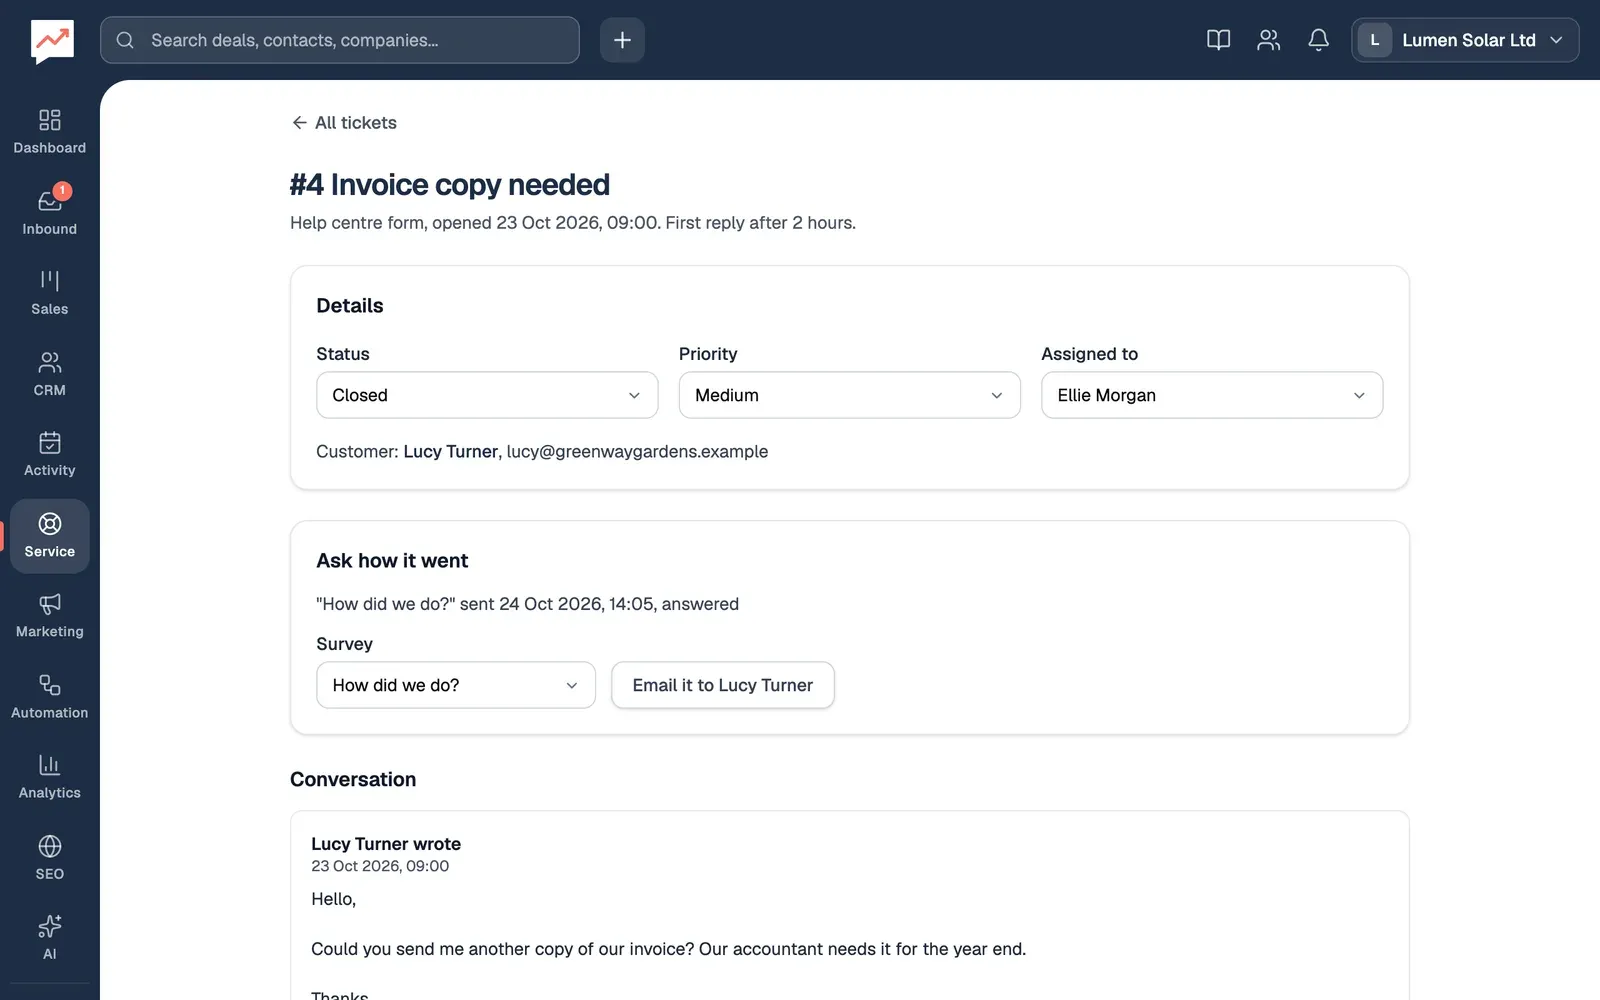Screen dimensions: 1600x1000
Task: Open the CRM section
Action: pyautogui.click(x=50, y=374)
